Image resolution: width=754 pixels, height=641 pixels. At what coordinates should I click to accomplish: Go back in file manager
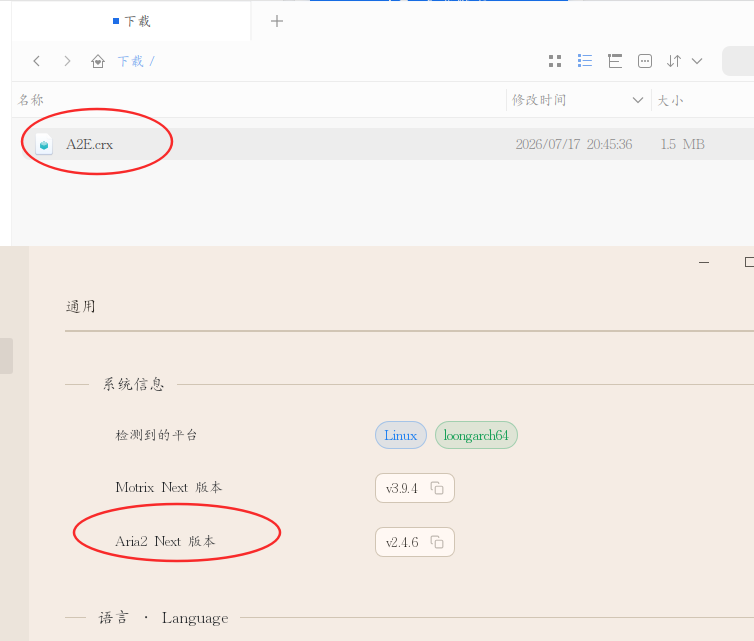(37, 61)
